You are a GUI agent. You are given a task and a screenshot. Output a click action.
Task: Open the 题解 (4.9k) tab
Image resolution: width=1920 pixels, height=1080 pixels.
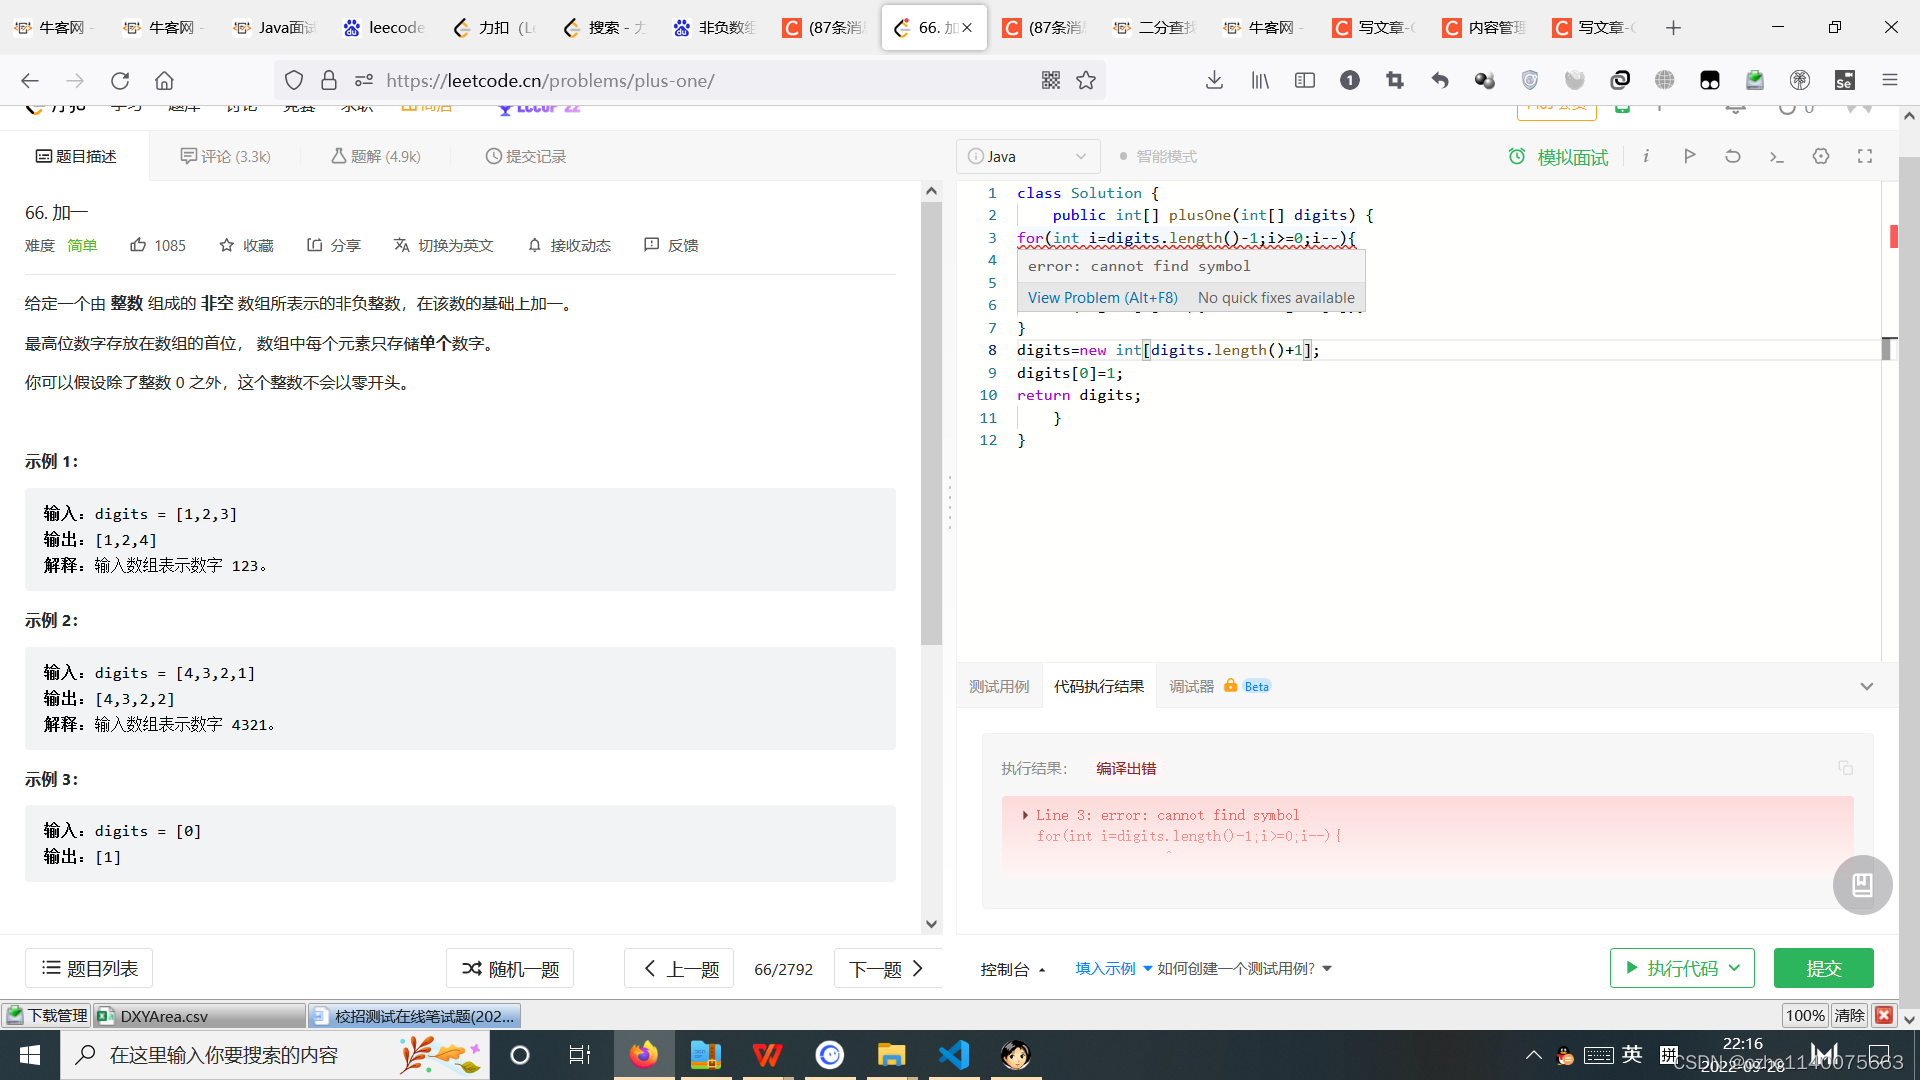pos(376,156)
